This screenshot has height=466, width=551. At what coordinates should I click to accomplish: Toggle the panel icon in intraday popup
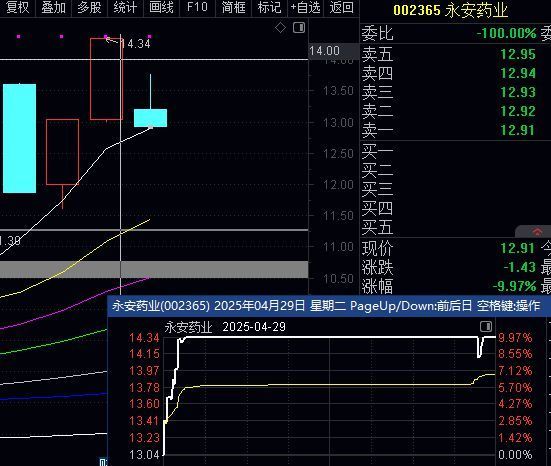pyautogui.click(x=486, y=326)
